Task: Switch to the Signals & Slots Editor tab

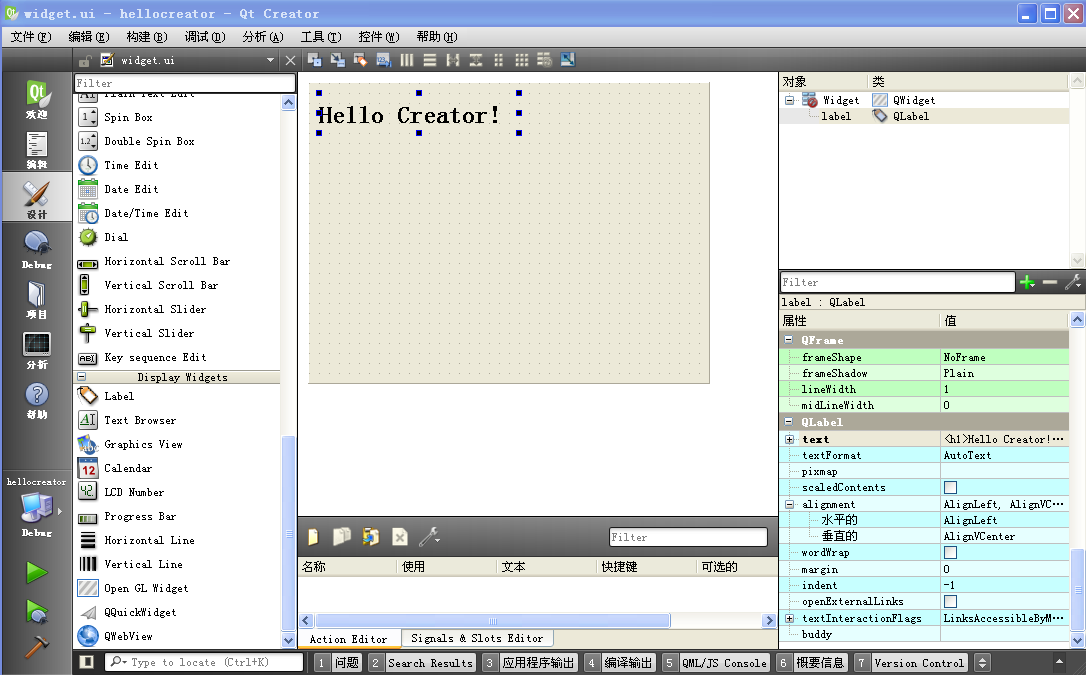Action: [x=477, y=638]
